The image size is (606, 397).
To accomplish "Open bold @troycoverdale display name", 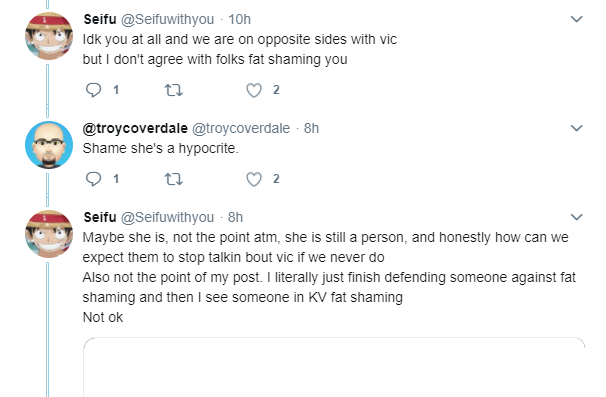I will coord(135,128).
